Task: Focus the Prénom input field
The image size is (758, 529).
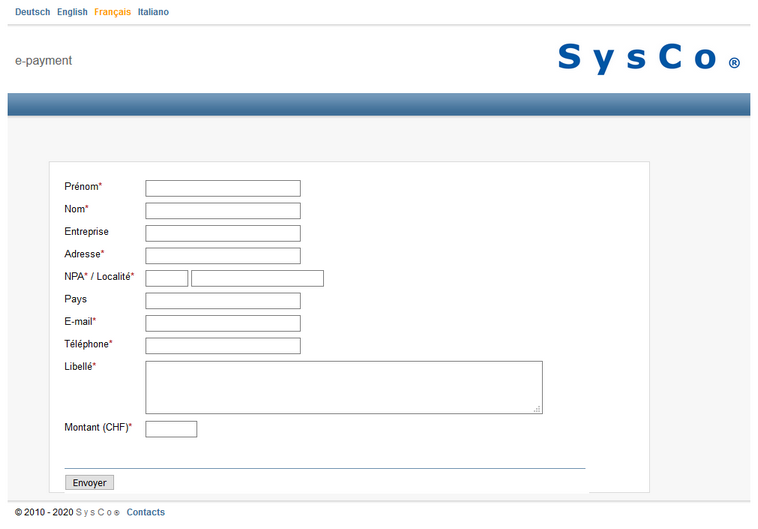Action: point(223,188)
